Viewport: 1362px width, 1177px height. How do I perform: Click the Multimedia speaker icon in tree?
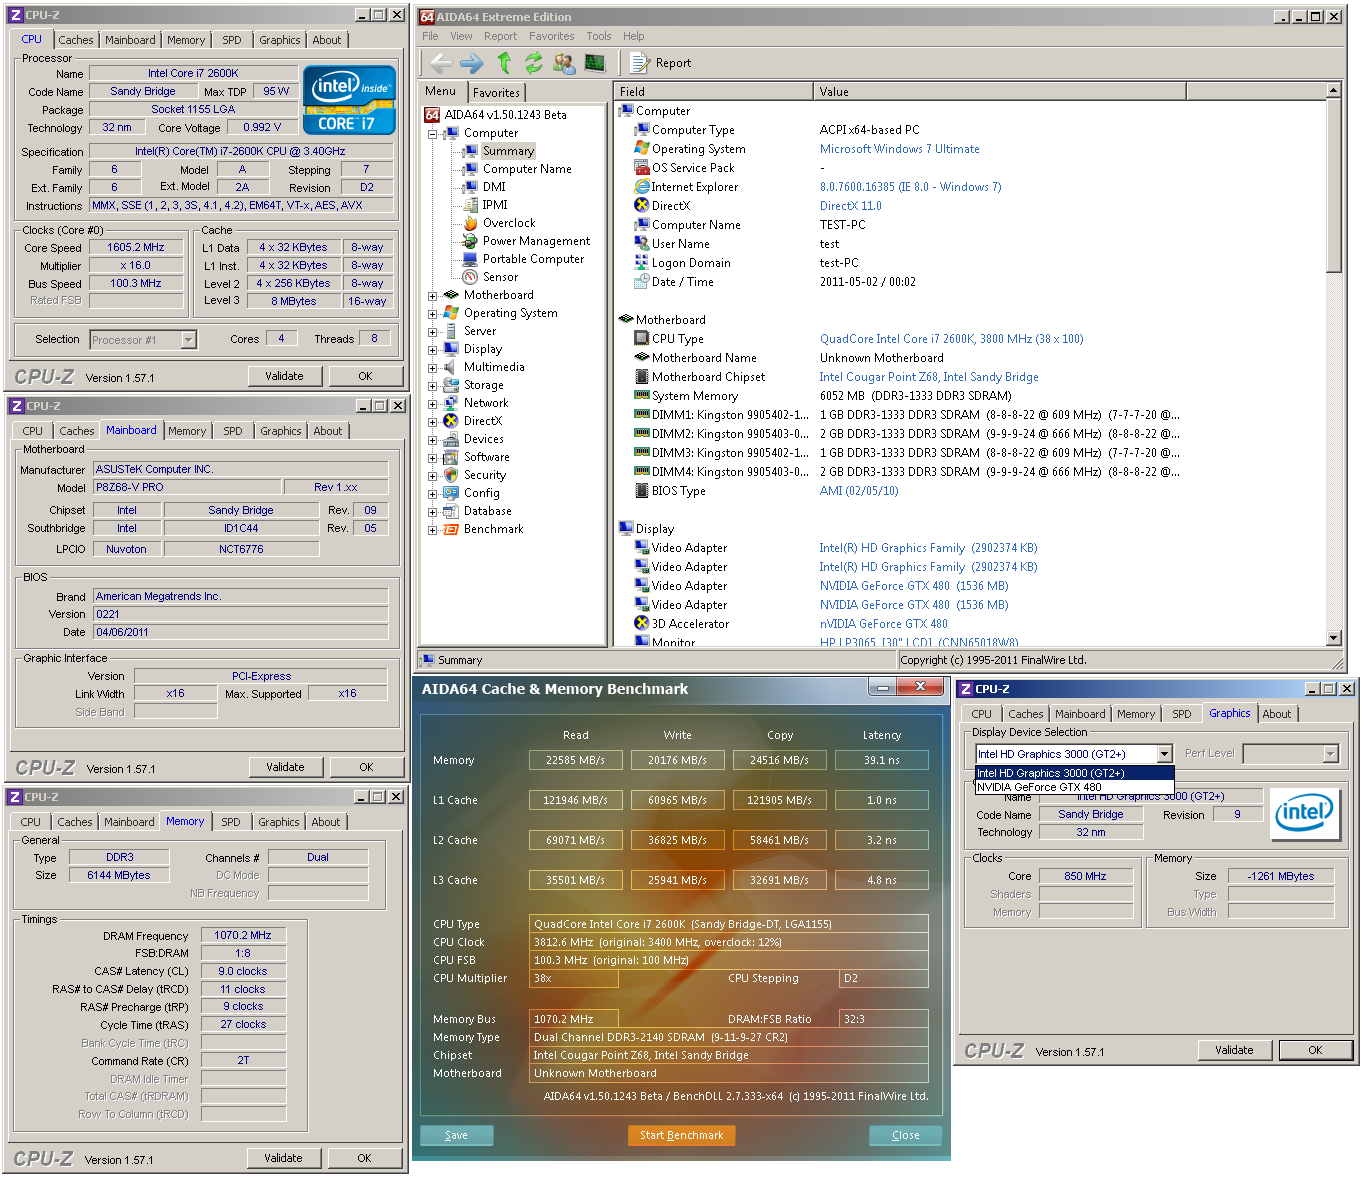click(x=451, y=367)
